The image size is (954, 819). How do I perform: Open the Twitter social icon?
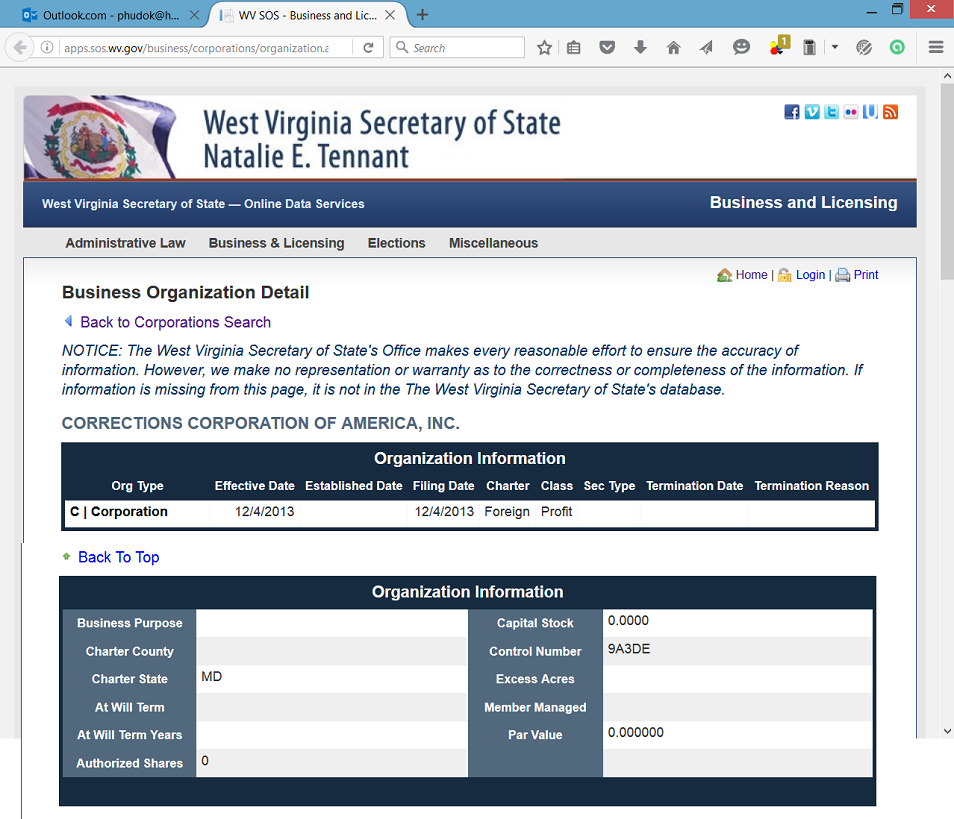831,112
